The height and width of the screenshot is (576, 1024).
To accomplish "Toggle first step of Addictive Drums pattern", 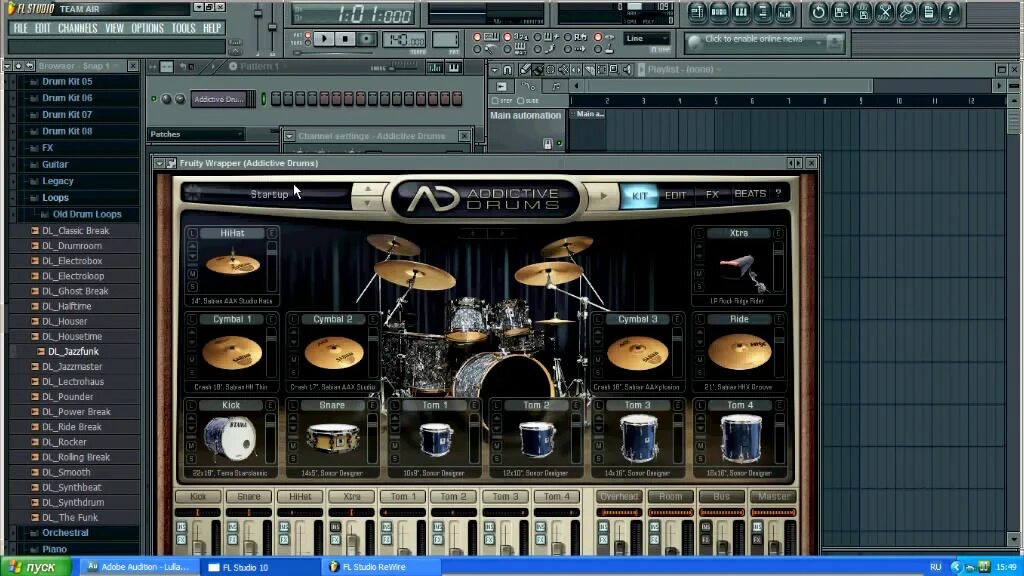I will [x=276, y=99].
